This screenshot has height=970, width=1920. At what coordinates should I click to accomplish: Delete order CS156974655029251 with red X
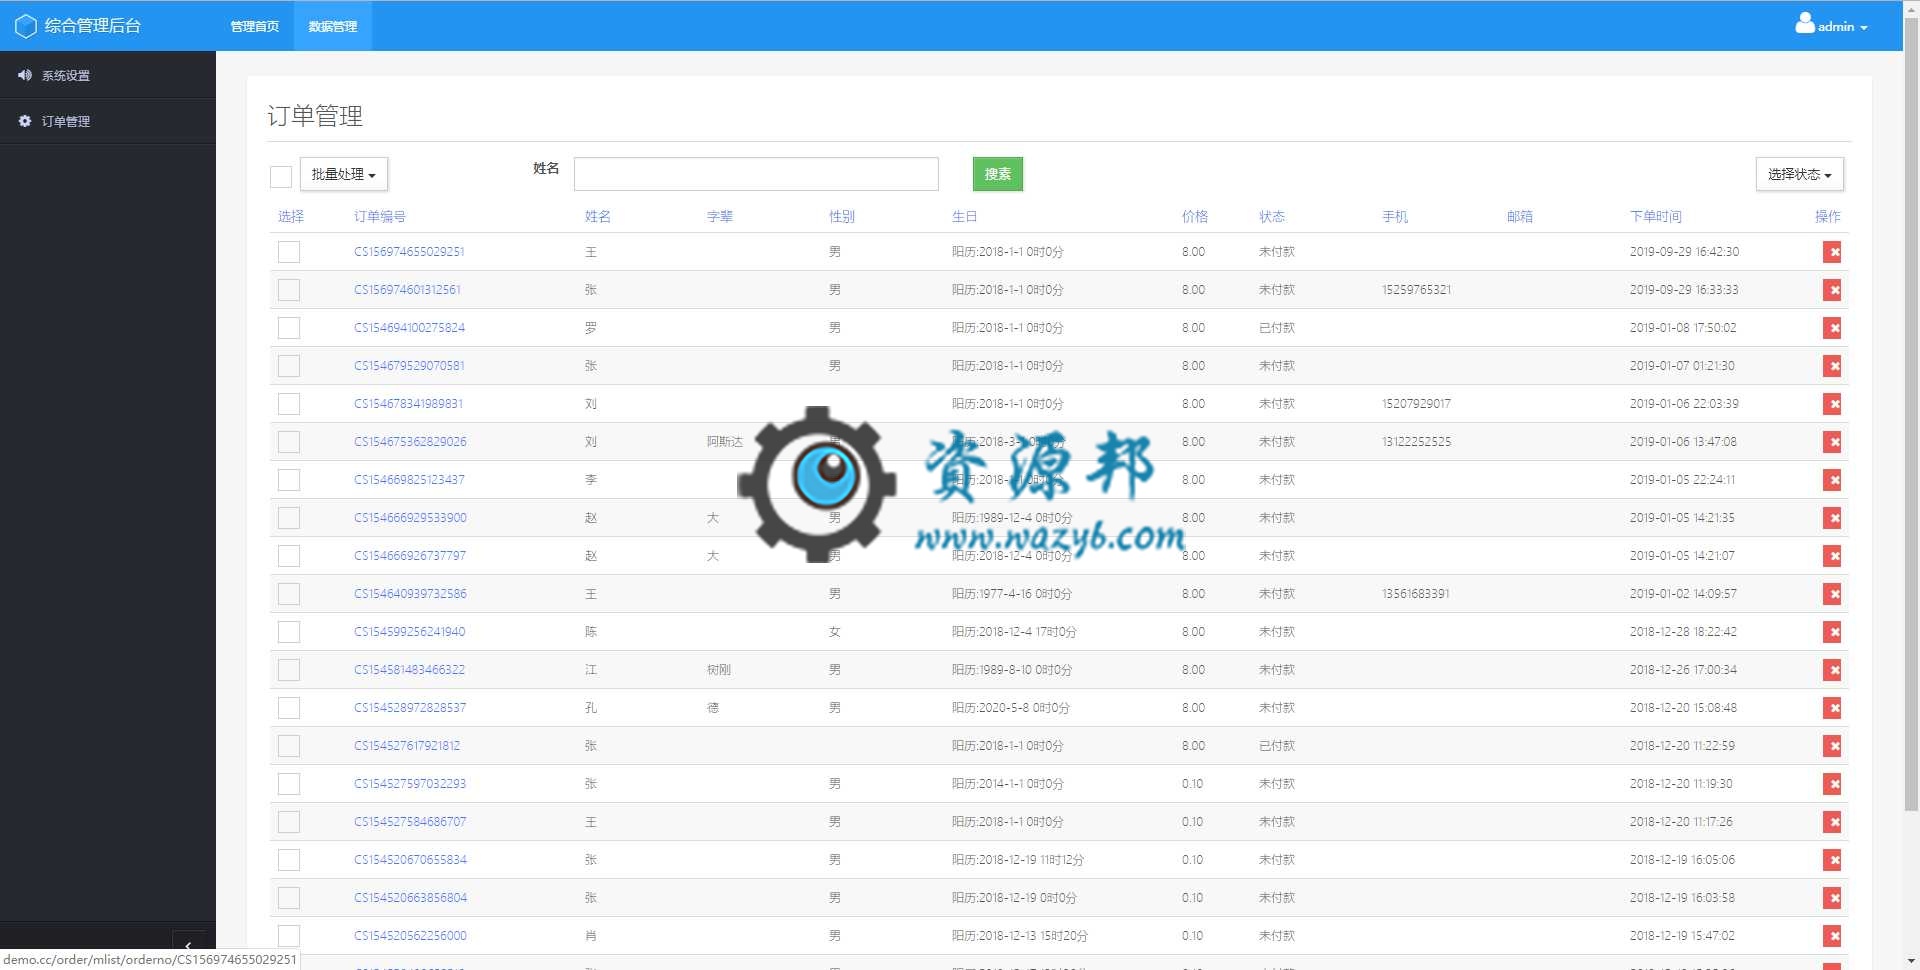(x=1832, y=252)
